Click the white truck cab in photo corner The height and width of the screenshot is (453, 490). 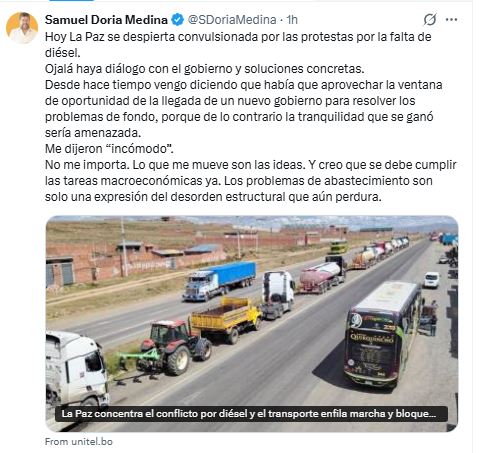pyautogui.click(x=77, y=368)
